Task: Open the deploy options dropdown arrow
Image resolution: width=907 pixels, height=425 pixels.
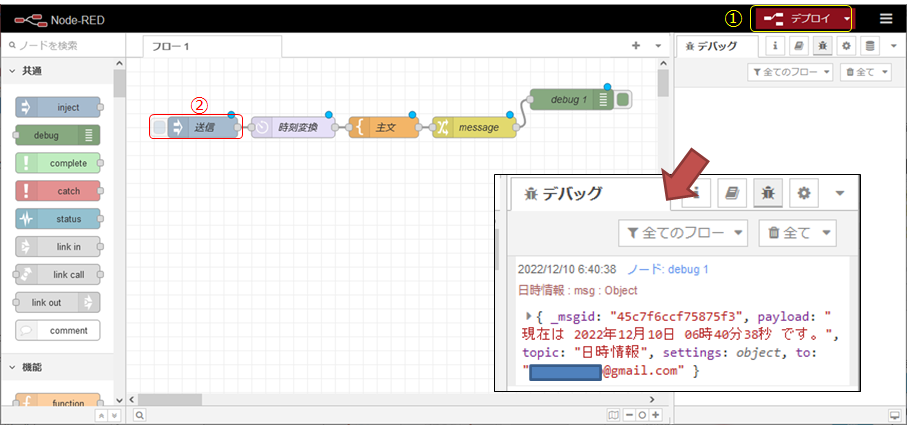Action: (x=847, y=18)
